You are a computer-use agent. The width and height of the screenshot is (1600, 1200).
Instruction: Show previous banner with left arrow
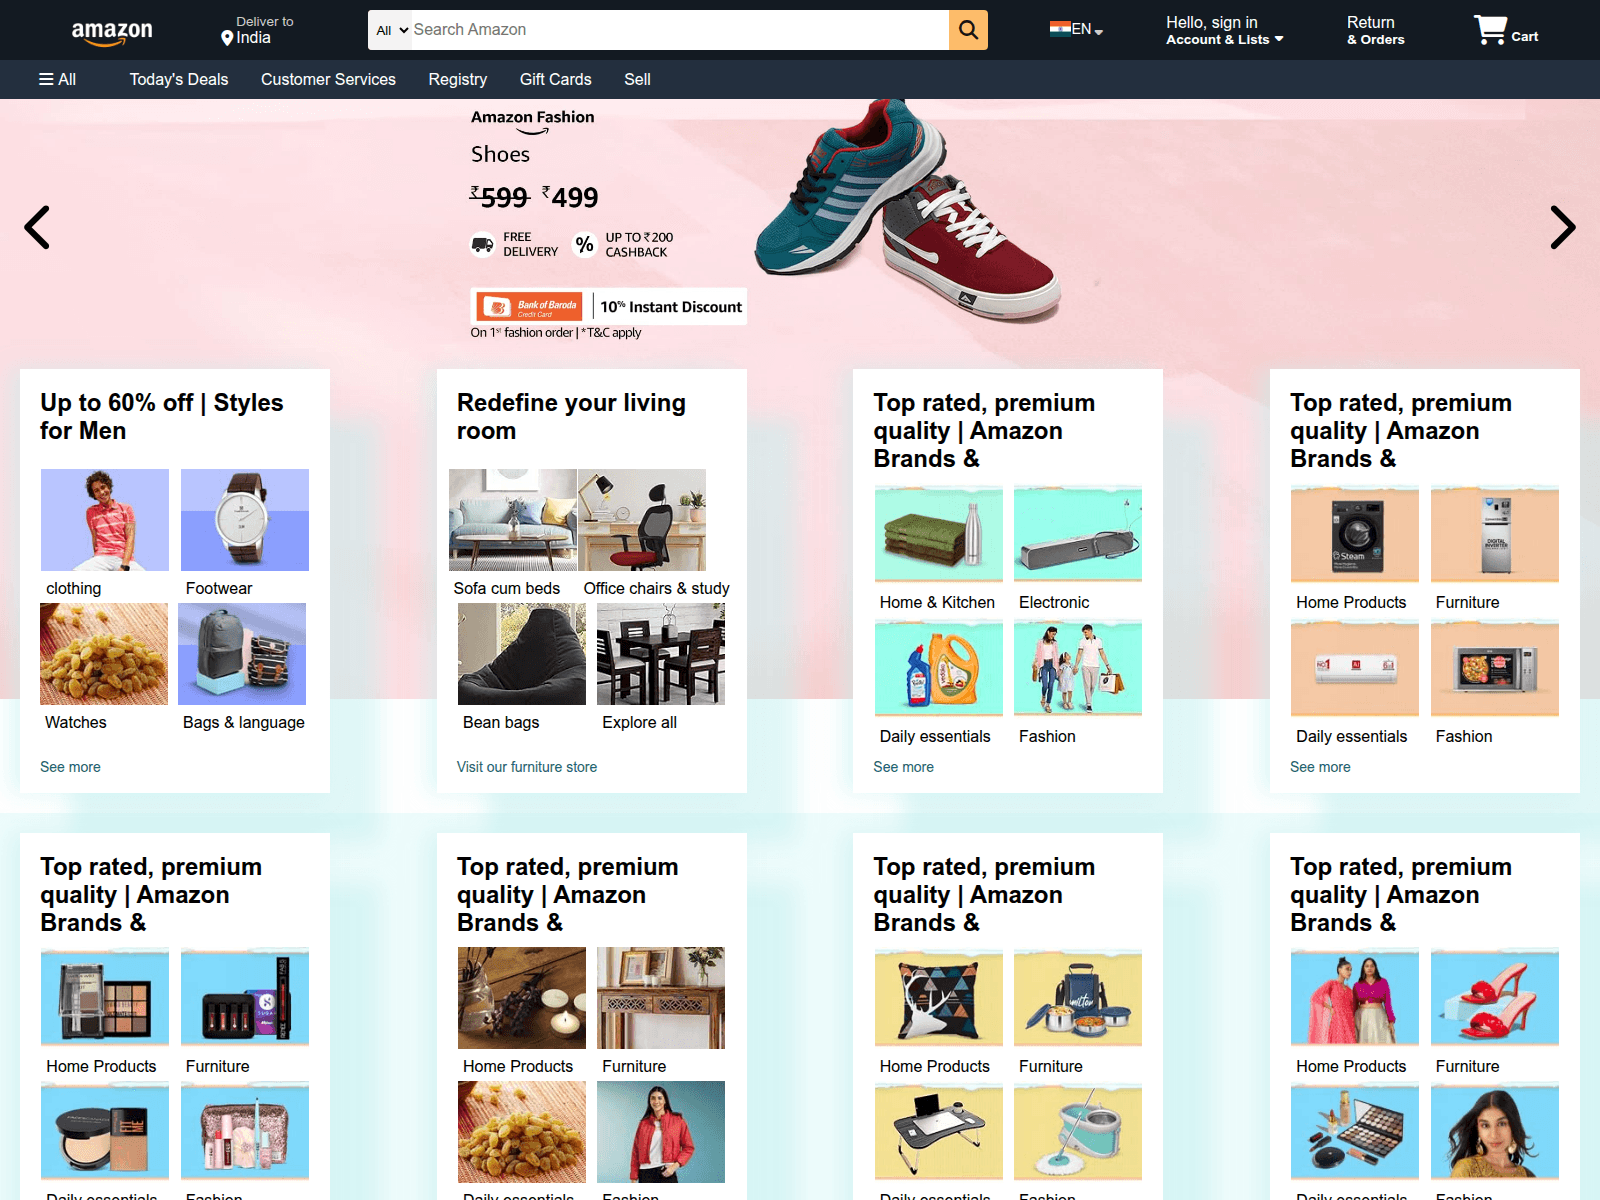click(37, 227)
